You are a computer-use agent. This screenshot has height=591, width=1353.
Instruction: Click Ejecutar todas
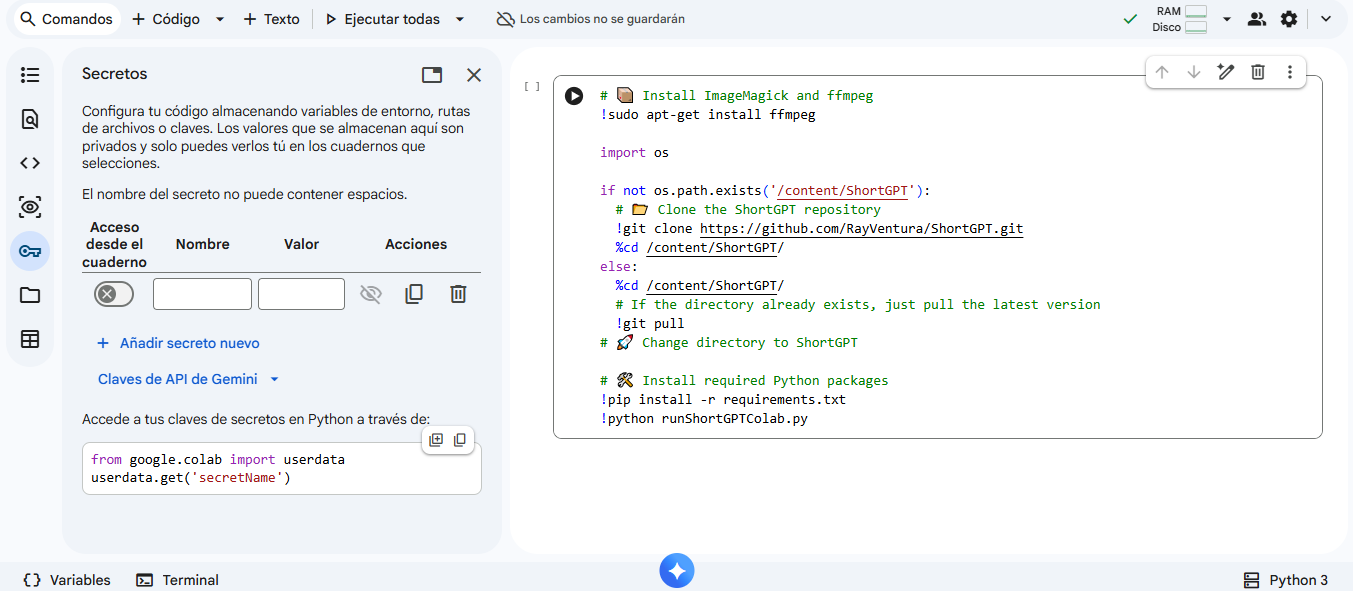pos(382,19)
